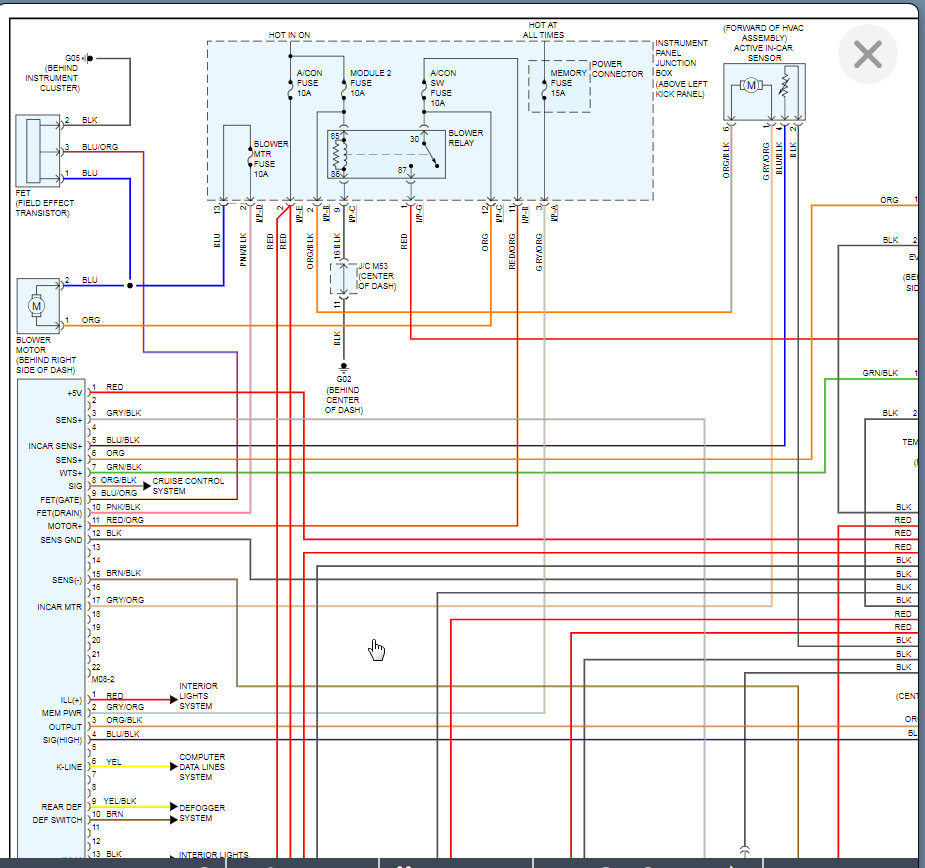
Task: Click the WTS+ pin label
Action: tap(71, 473)
